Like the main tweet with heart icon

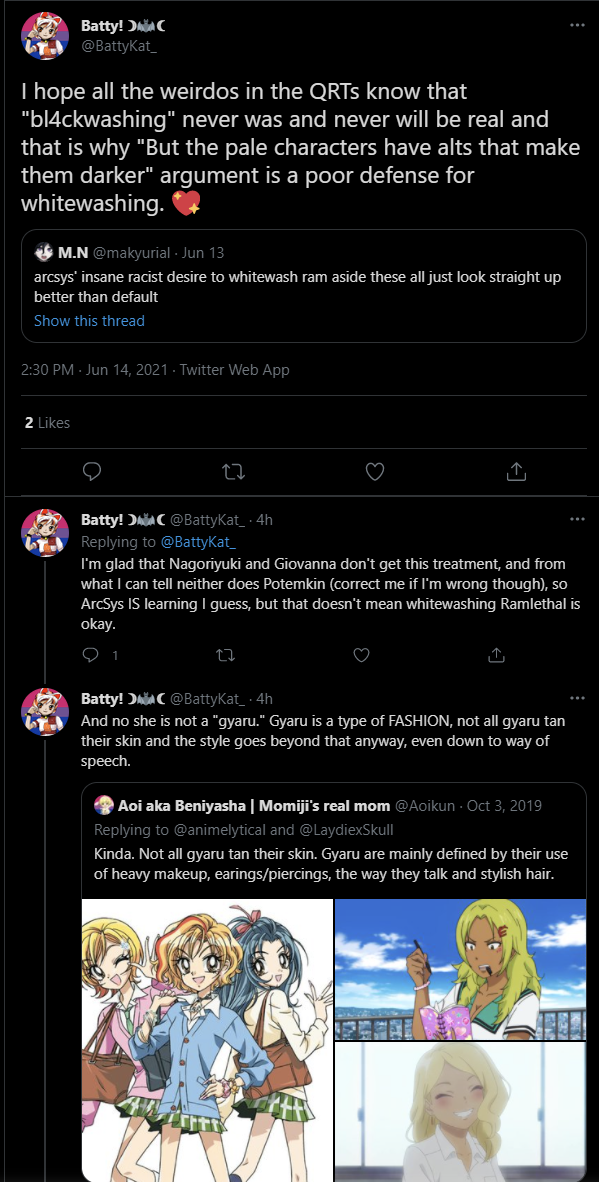coord(374,472)
